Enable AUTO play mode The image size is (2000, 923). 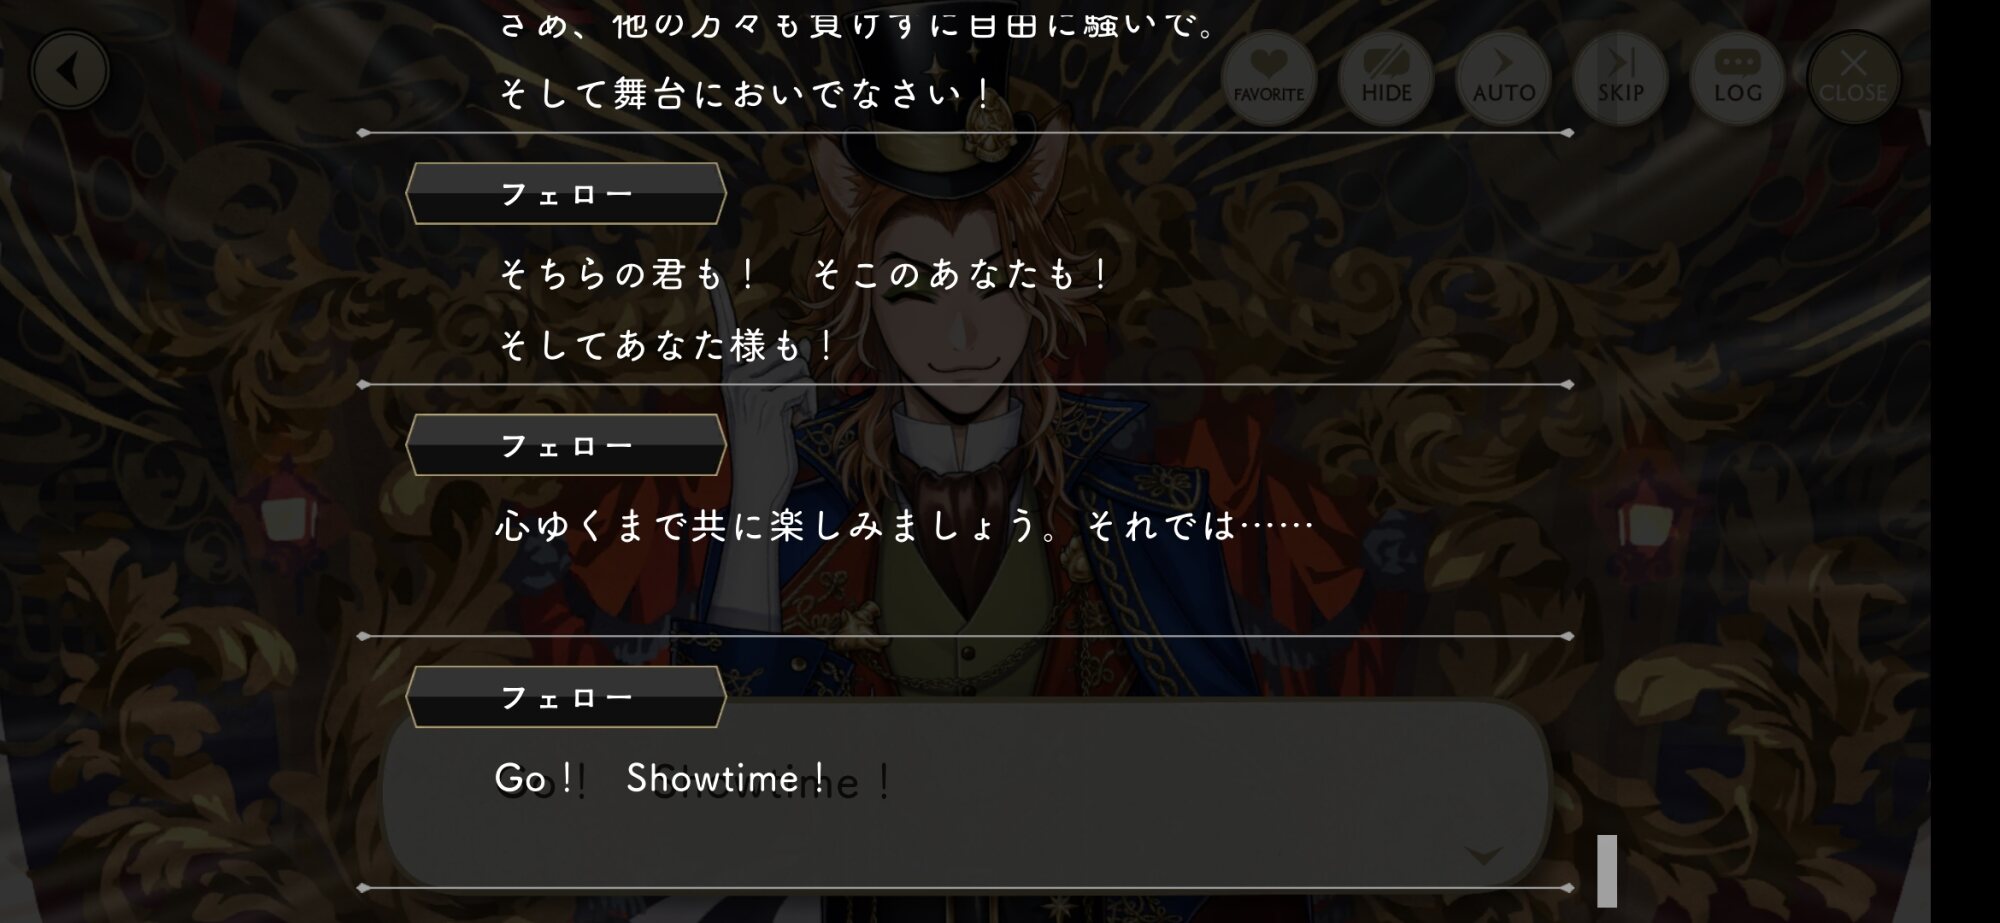point(1503,78)
